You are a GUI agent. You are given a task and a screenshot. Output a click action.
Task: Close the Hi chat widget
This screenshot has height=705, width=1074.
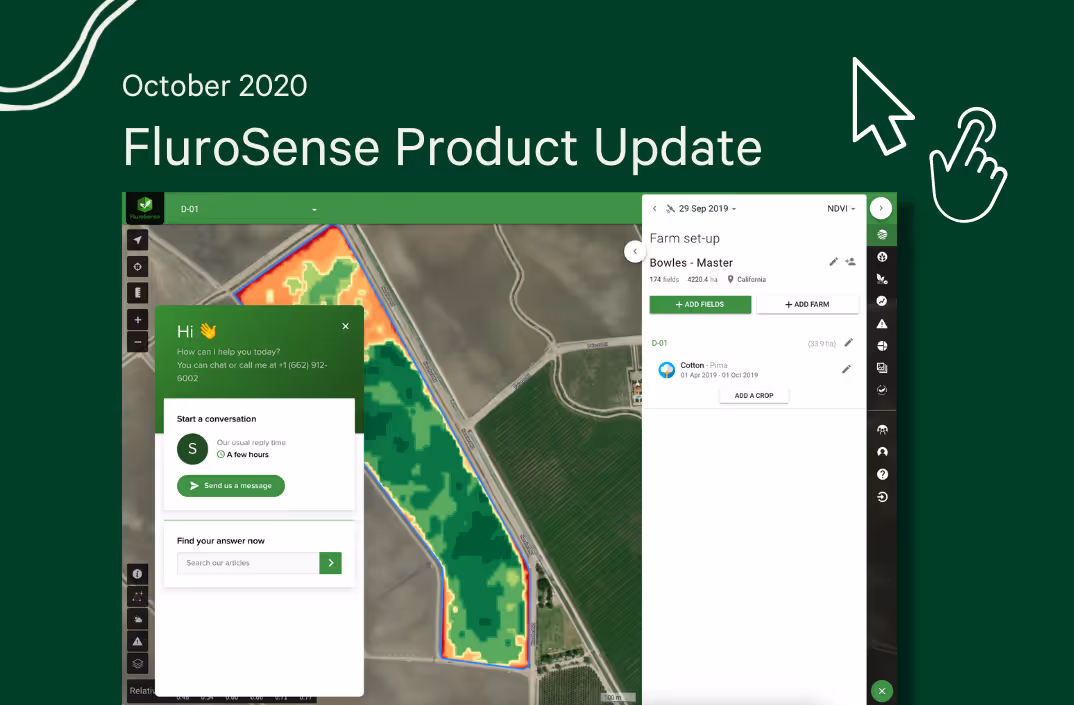coord(345,326)
